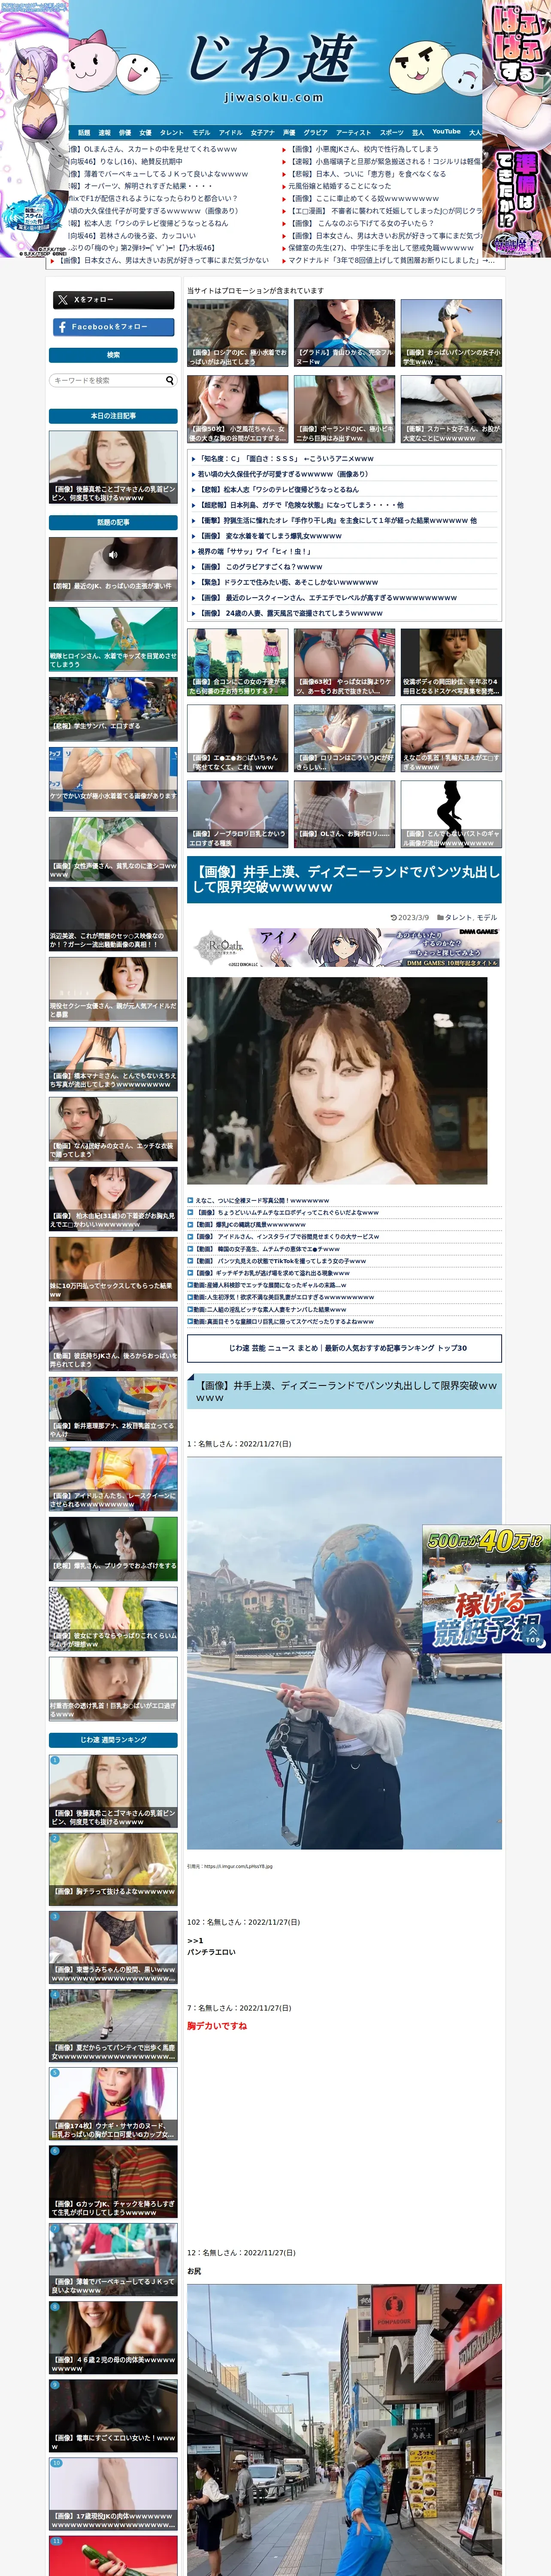The width and height of the screenshot is (551, 2576).
Task: Open headline 小島瑠璃子と旦那が緊急搬送される
Action: tap(385, 161)
